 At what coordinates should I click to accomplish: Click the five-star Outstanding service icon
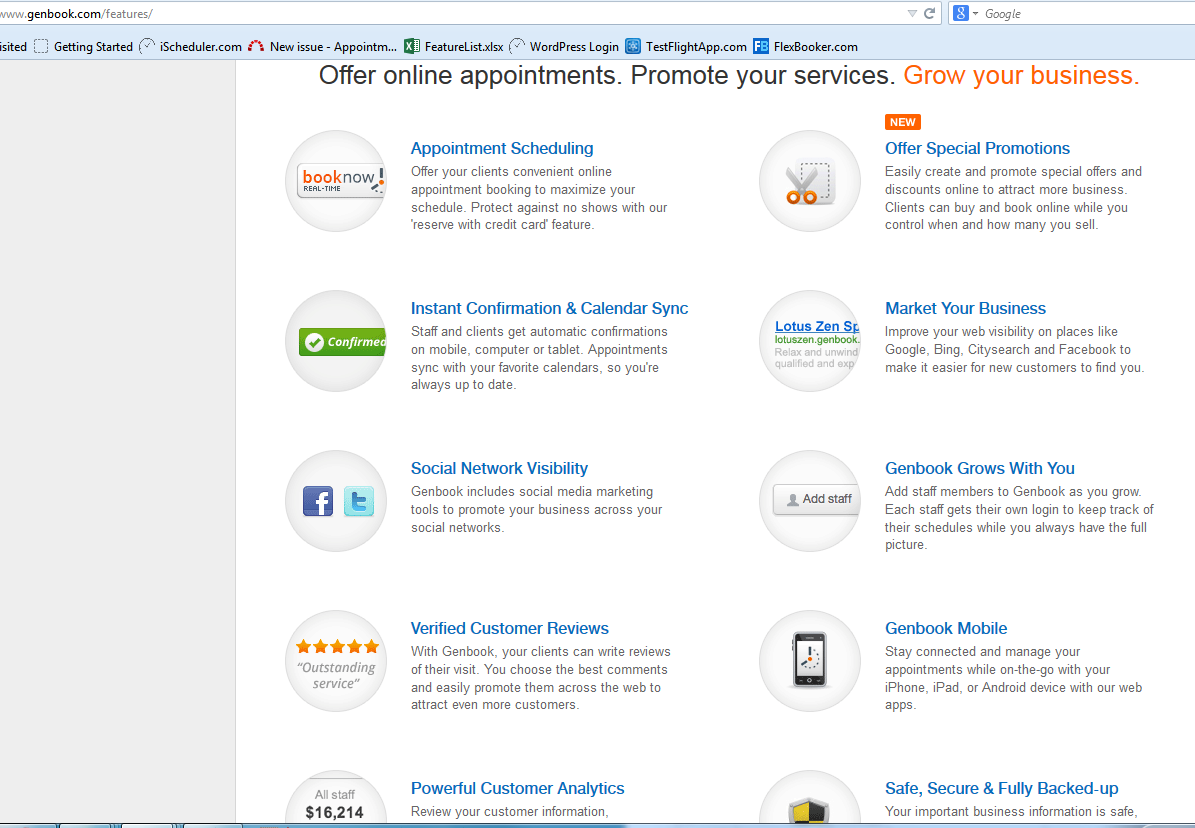336,662
